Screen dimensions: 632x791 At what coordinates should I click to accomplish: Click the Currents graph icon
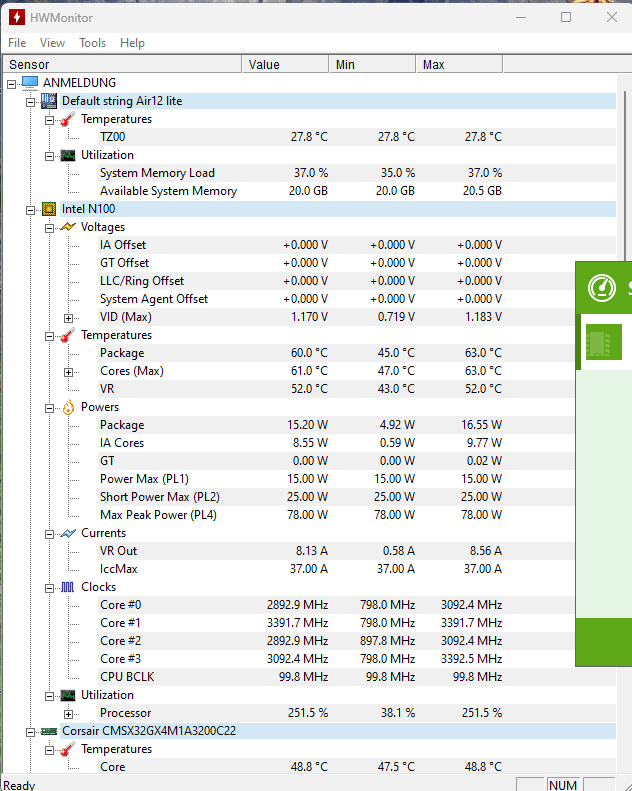click(x=68, y=533)
